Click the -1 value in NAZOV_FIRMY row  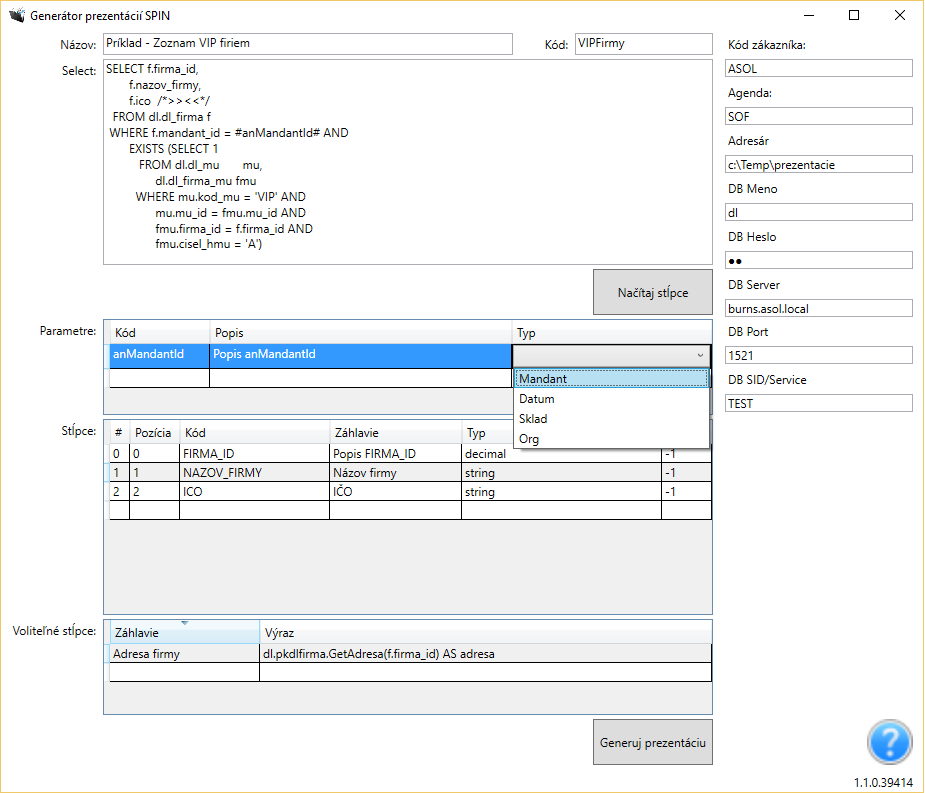[x=686, y=473]
